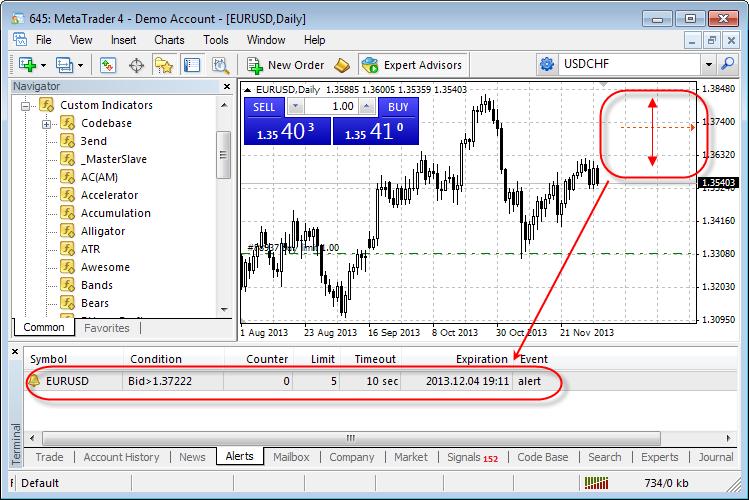Click the gear icon beside USDCHF
This screenshot has width=749, height=500.
(547, 64)
